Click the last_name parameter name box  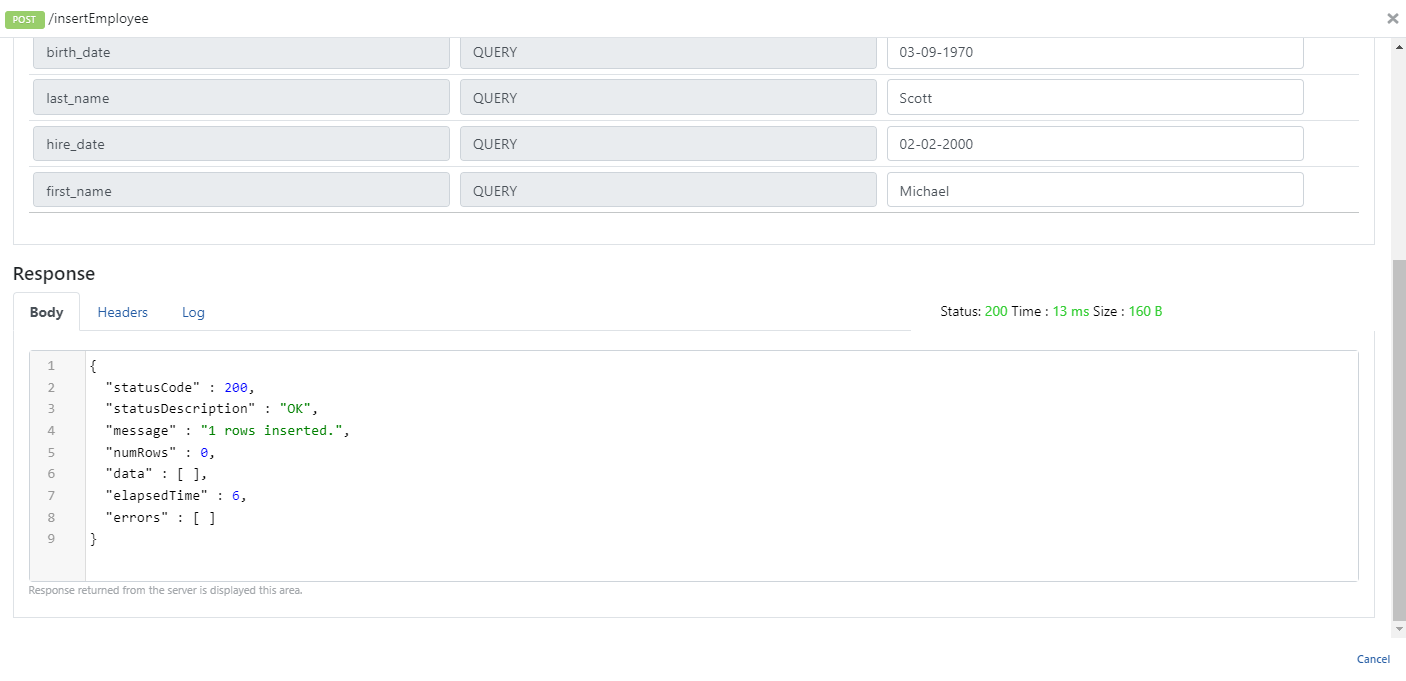tap(241, 98)
